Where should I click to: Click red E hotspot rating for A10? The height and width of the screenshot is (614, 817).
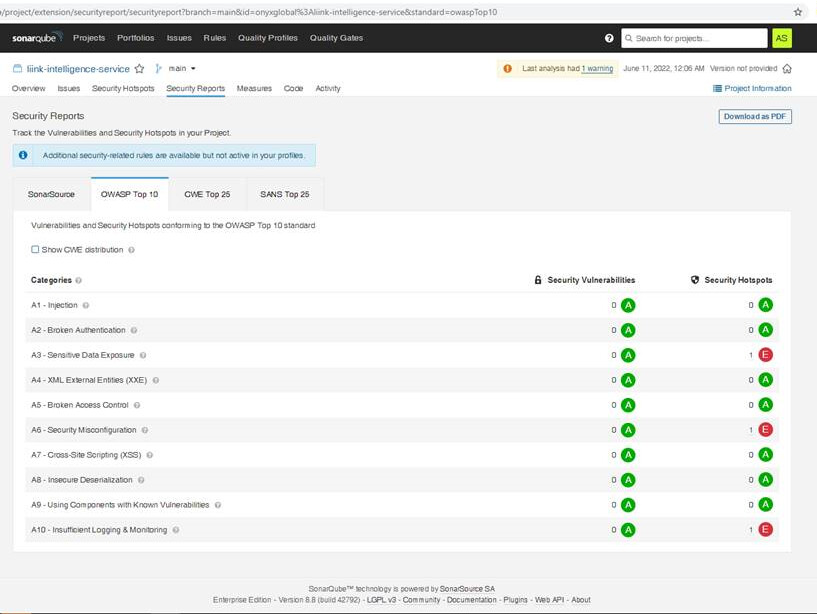tap(765, 530)
